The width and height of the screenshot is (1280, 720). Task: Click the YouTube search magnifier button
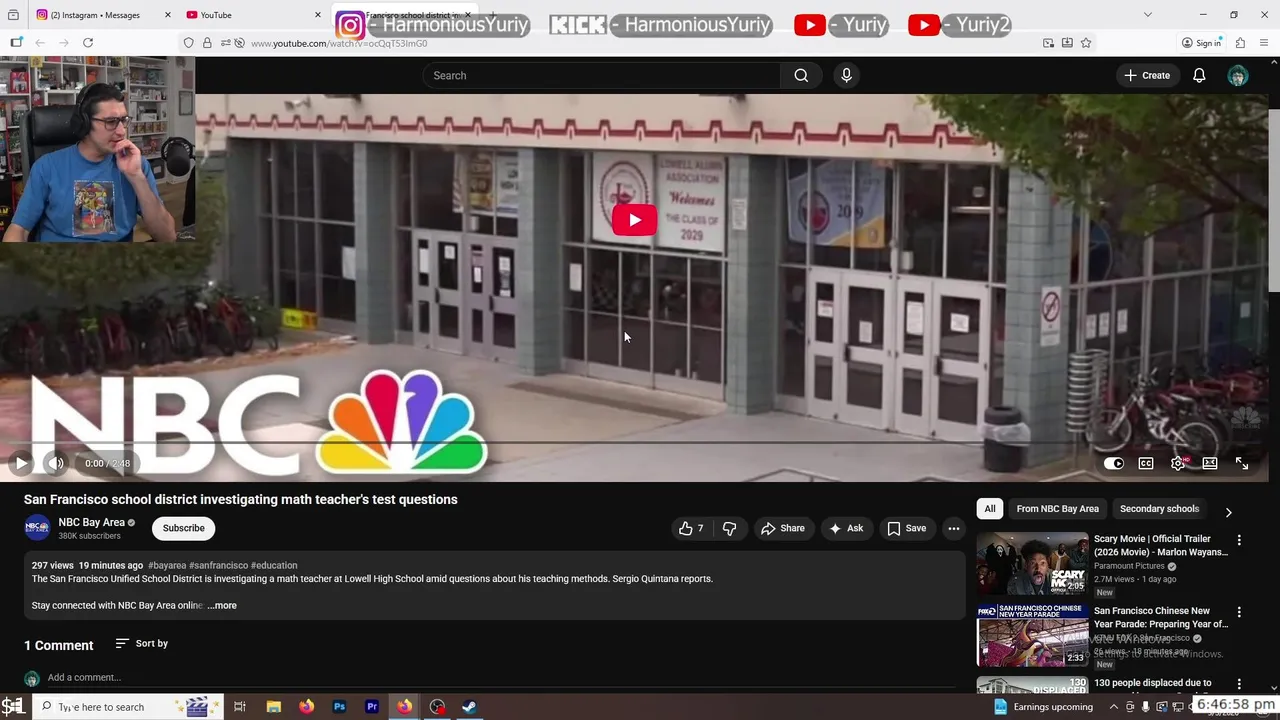coord(801,75)
